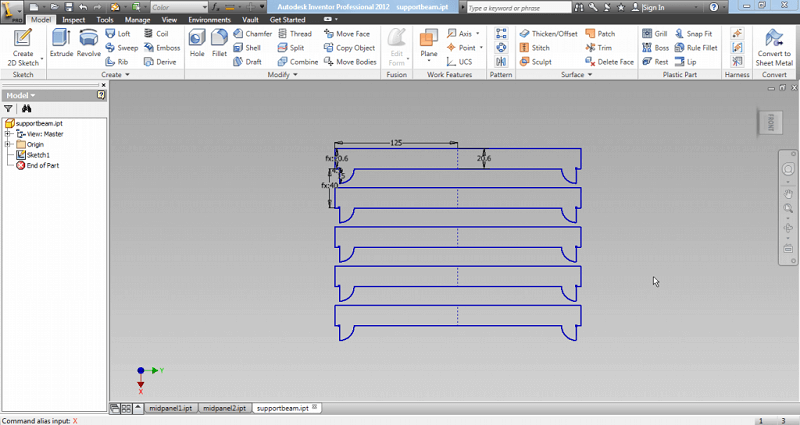Viewport: 800px width, 425px height.
Task: Select the Emboss tool
Action: 162,48
